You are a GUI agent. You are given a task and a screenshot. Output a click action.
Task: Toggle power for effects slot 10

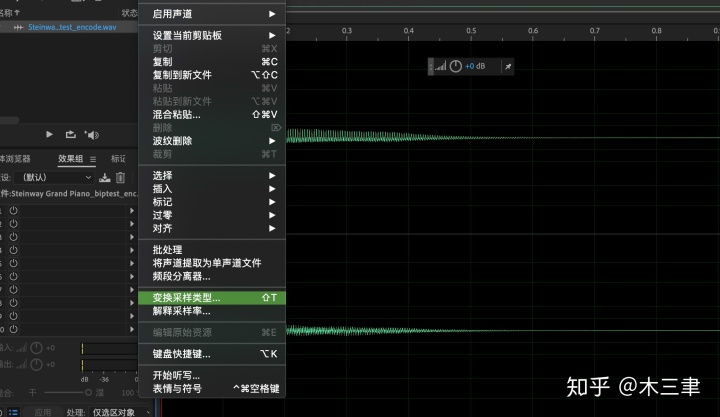pos(13,329)
